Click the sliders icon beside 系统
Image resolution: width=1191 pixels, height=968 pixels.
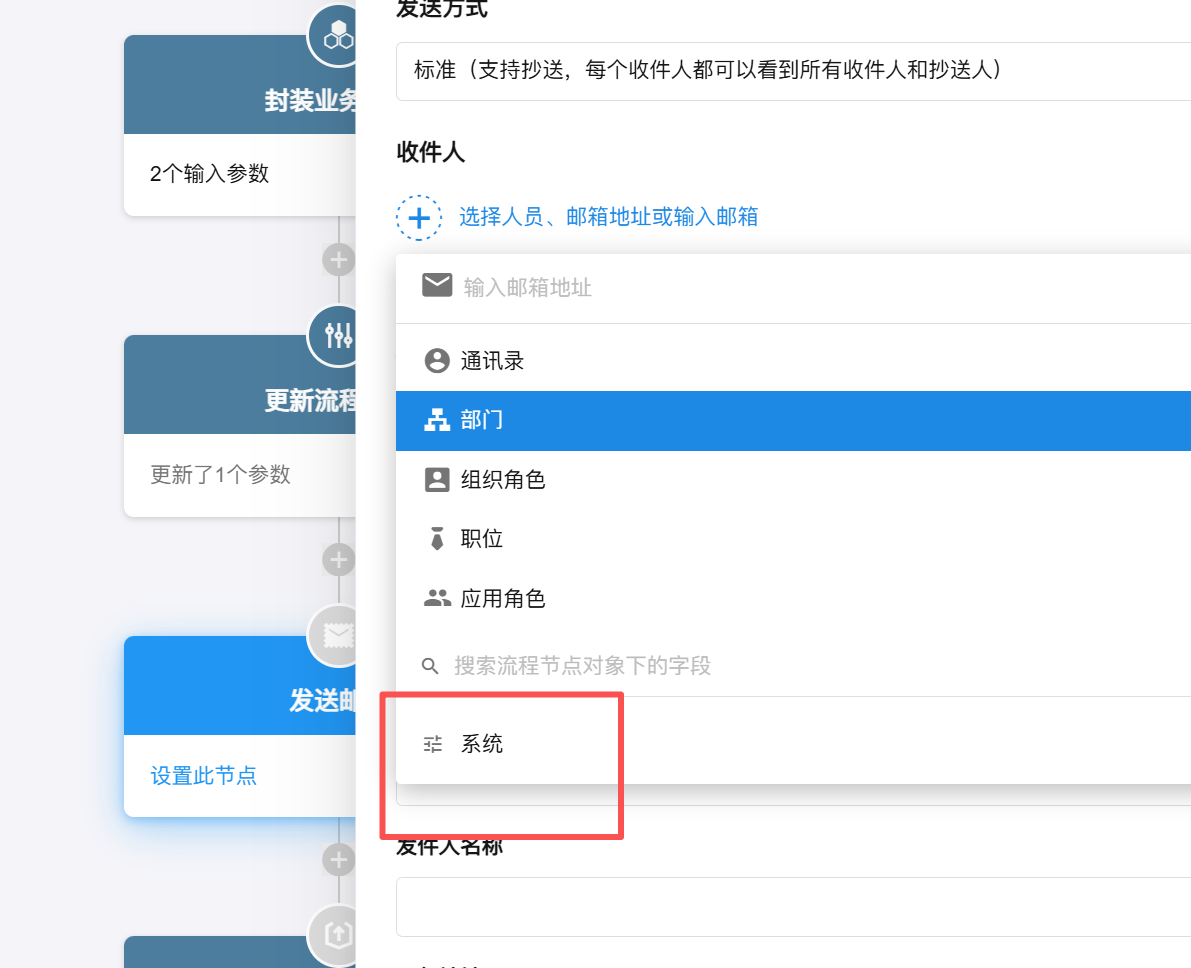[433, 744]
